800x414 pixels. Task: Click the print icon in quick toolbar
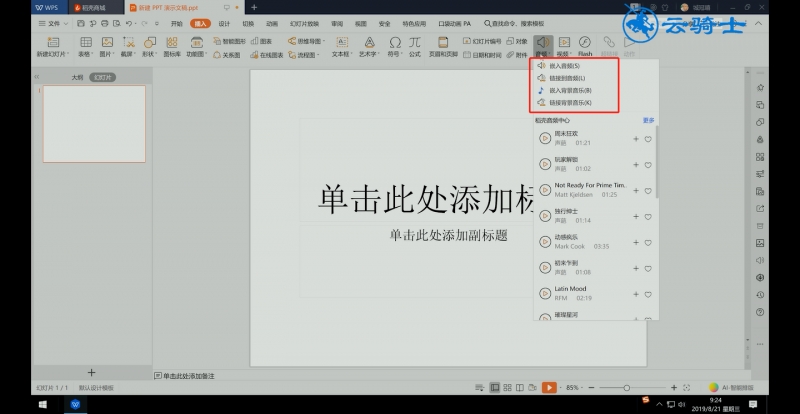(x=105, y=23)
